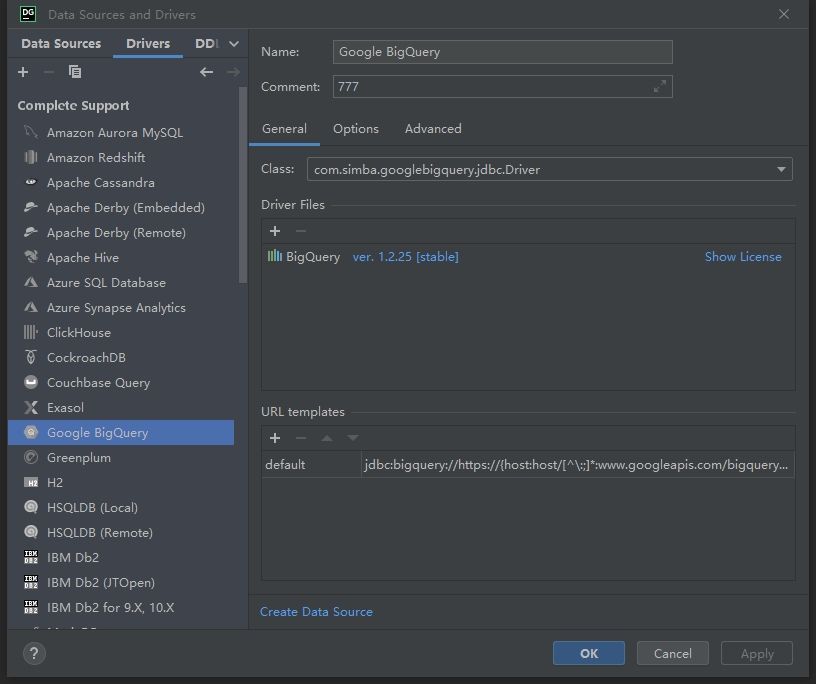Navigate back with the left arrow
Image resolution: width=816 pixels, height=684 pixels.
click(207, 72)
